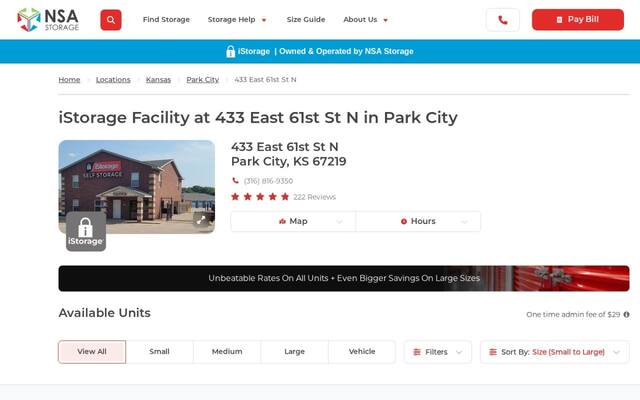Select the View All units tab

tap(92, 352)
